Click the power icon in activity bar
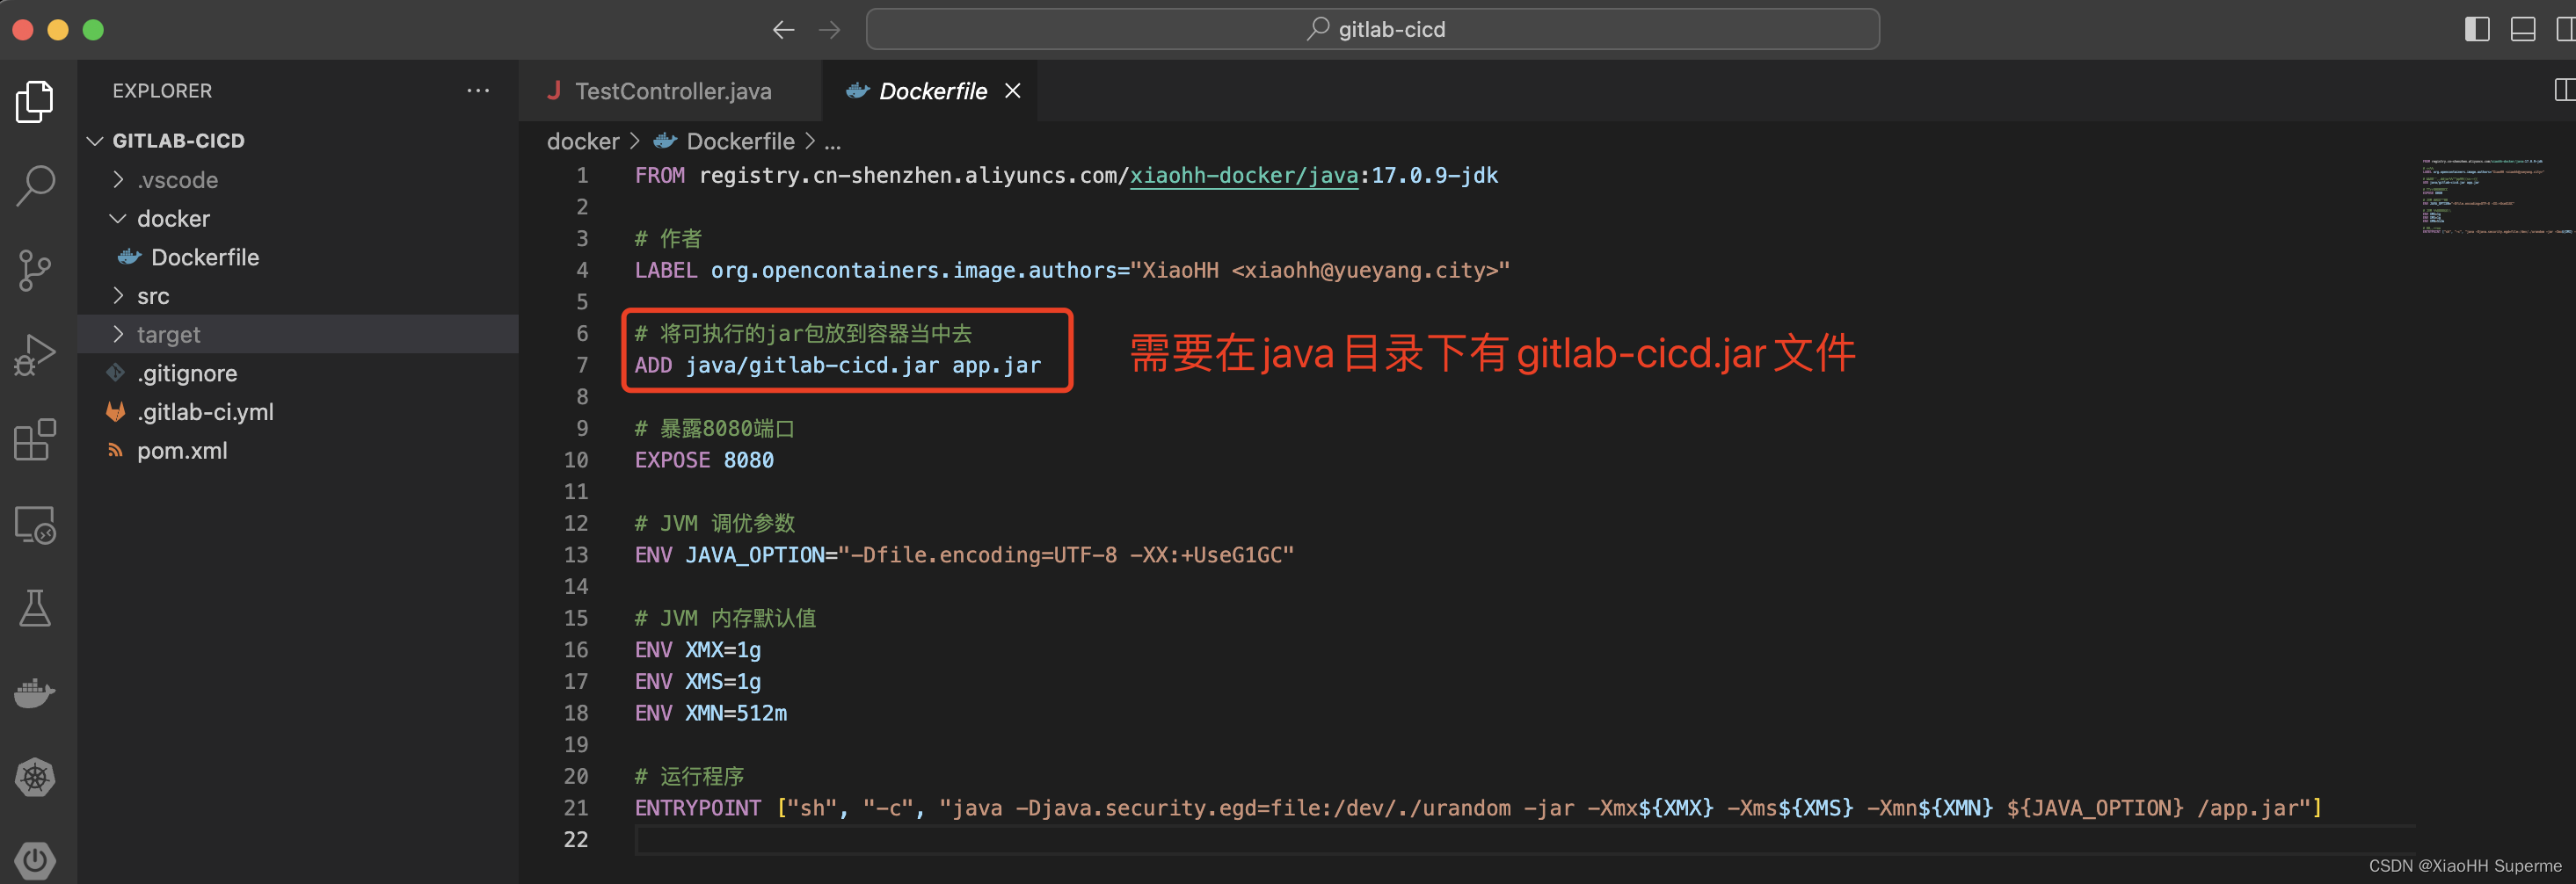This screenshot has width=2576, height=884. pos(35,860)
